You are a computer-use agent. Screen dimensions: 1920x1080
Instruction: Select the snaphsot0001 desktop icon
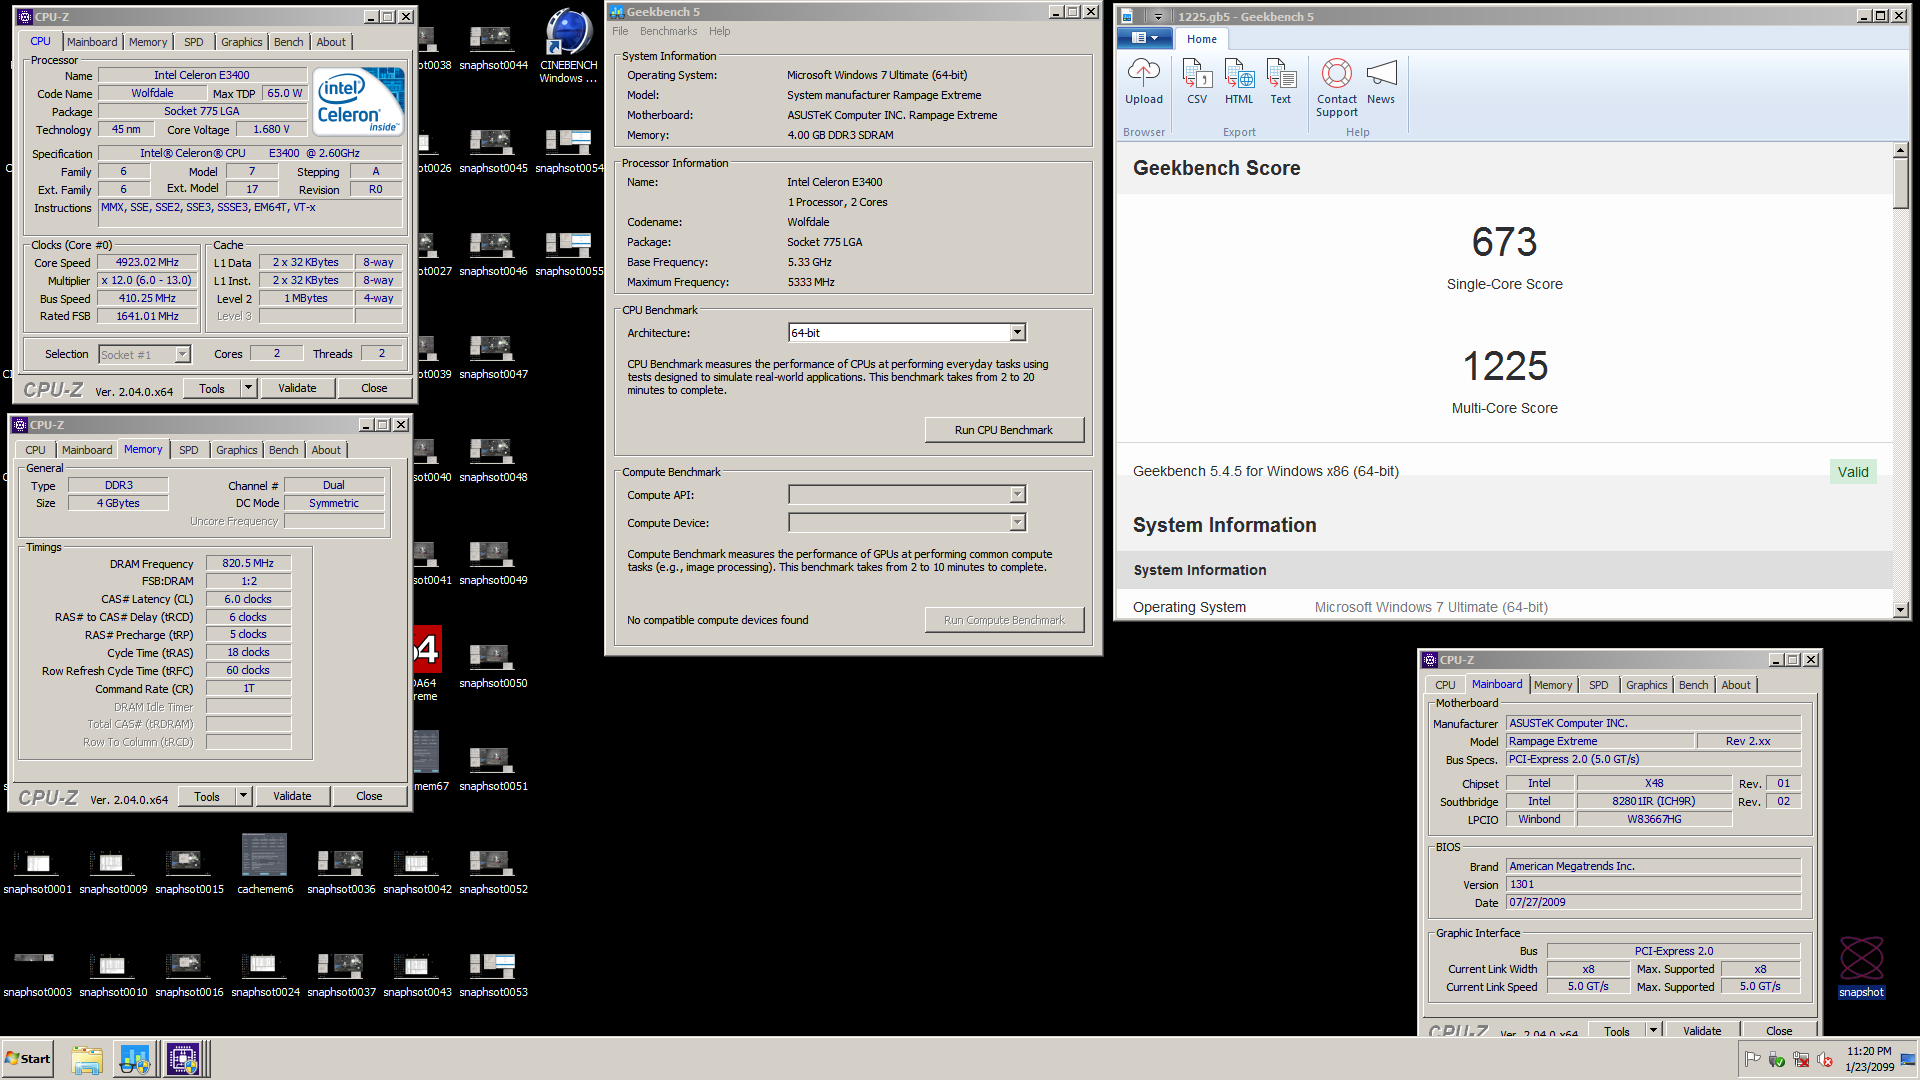click(x=37, y=872)
